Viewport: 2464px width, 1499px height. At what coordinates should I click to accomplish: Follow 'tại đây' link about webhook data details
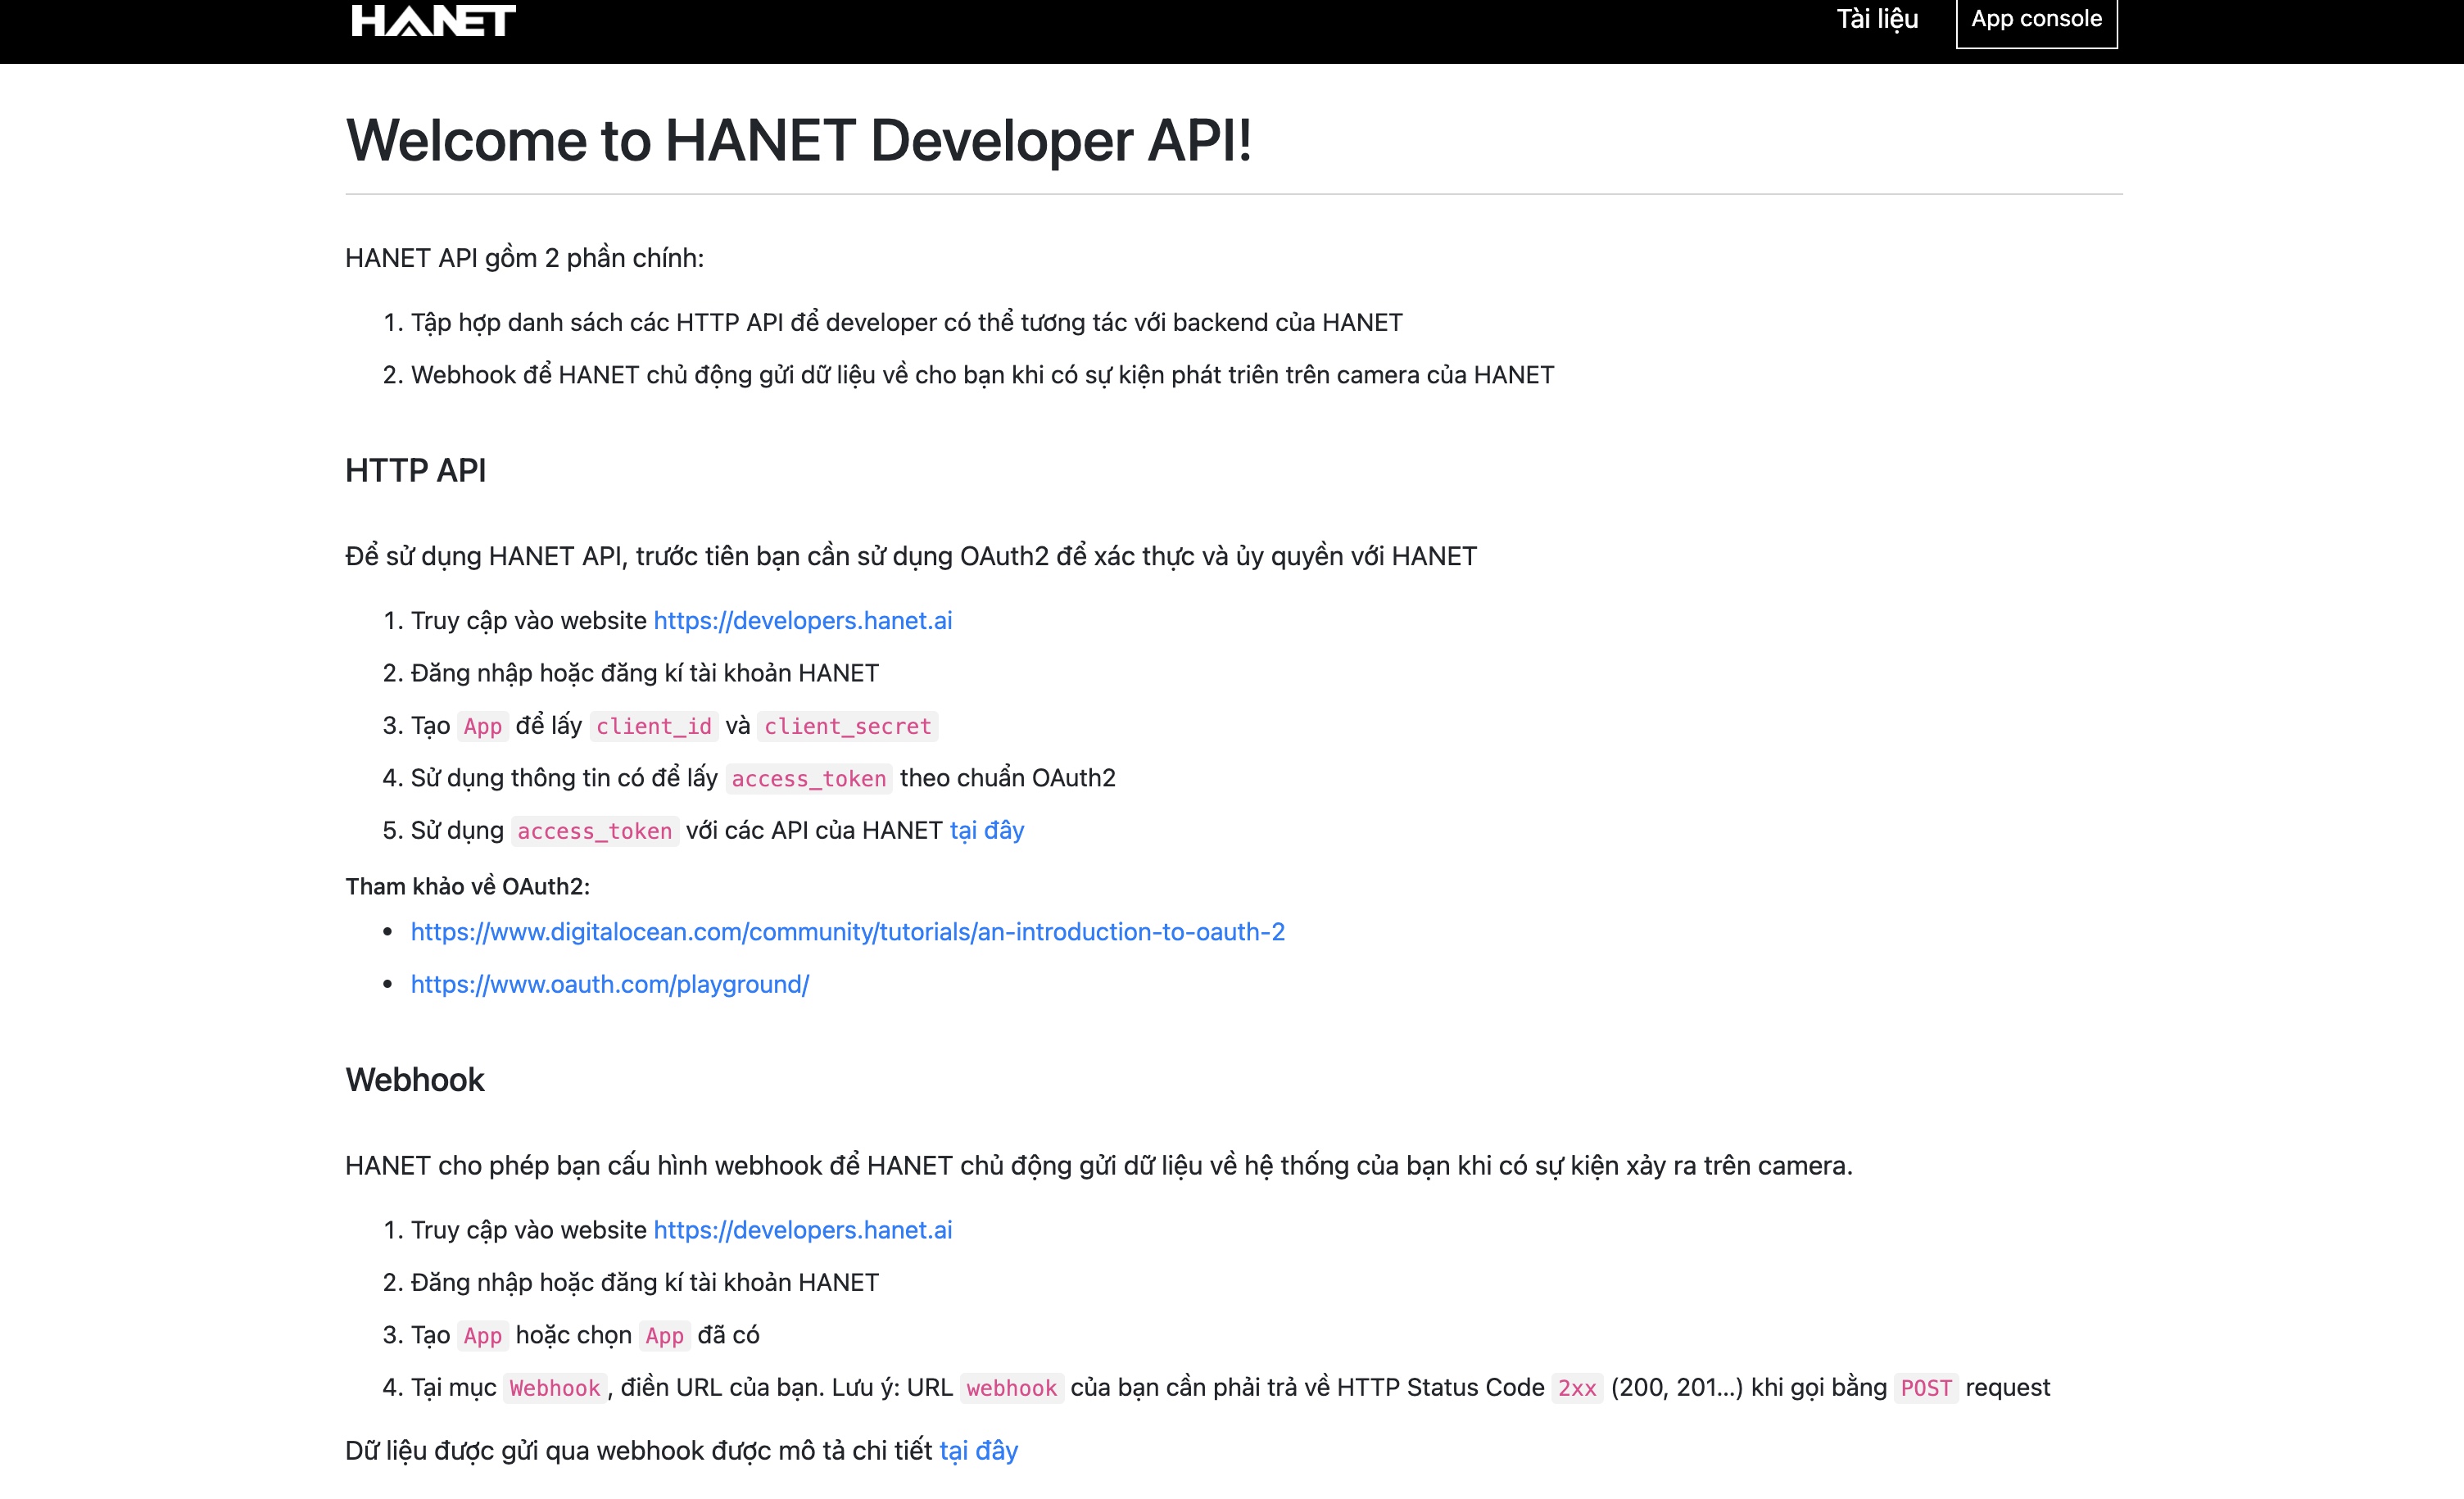click(977, 1450)
